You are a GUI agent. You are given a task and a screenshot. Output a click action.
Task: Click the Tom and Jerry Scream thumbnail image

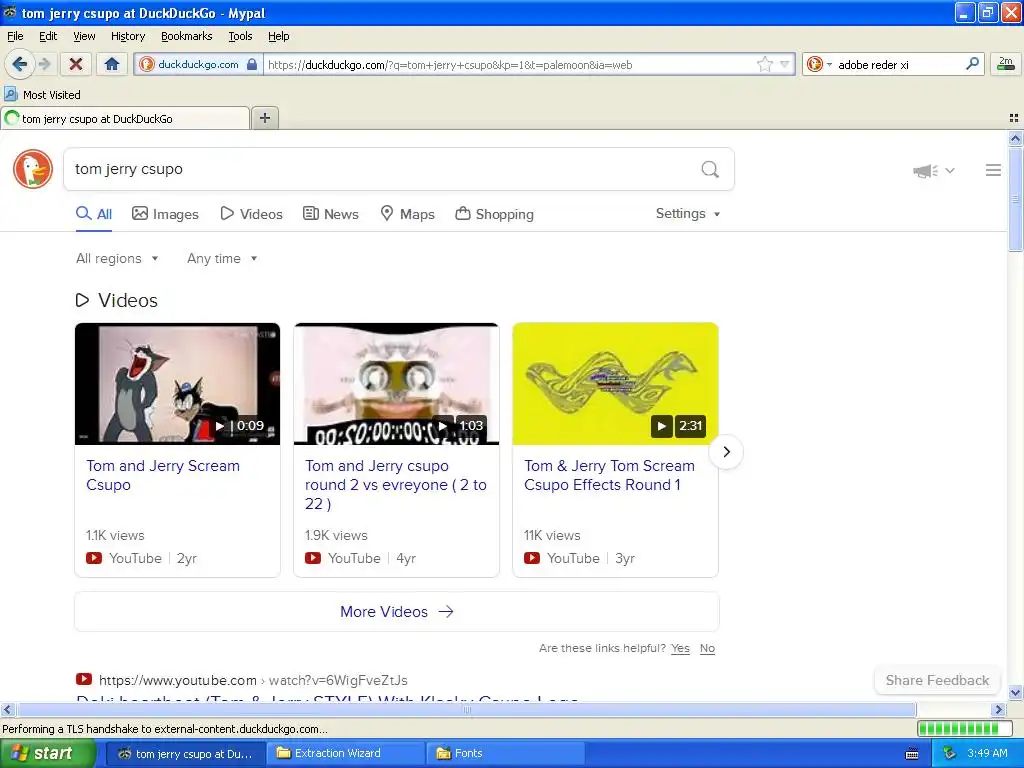[178, 384]
